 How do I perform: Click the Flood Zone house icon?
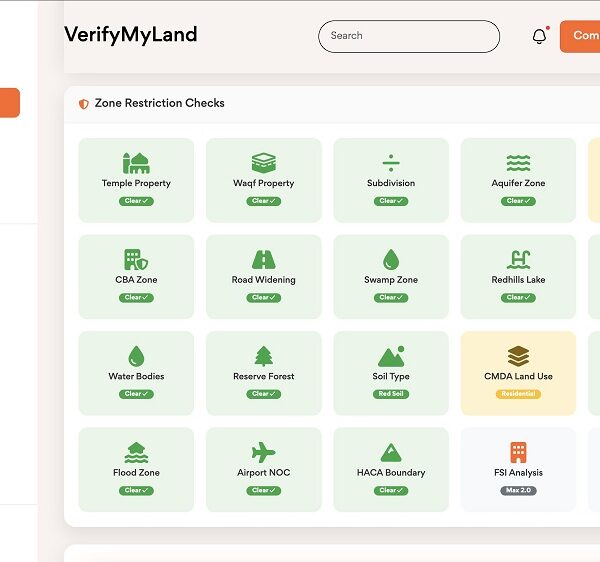[136, 453]
